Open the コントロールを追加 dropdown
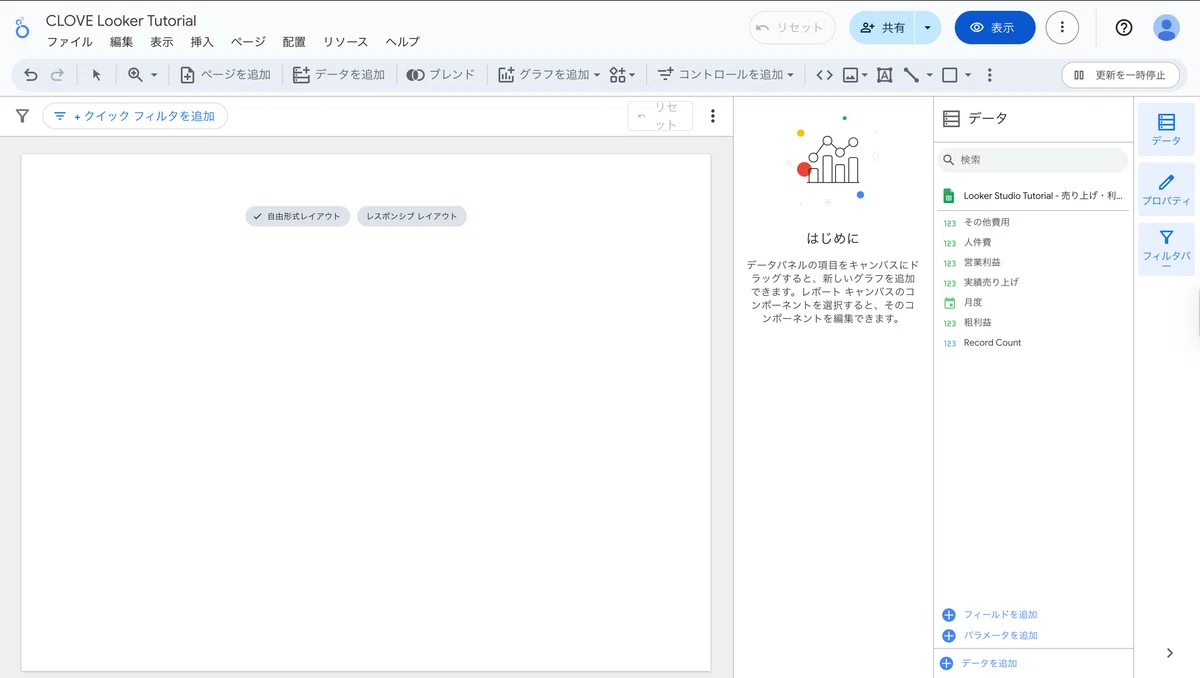1200x678 pixels. pyautogui.click(x=725, y=75)
